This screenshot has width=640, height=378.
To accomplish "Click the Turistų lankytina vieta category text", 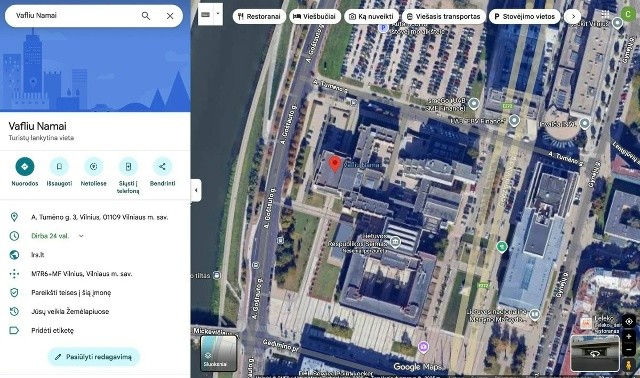I will click(x=41, y=138).
